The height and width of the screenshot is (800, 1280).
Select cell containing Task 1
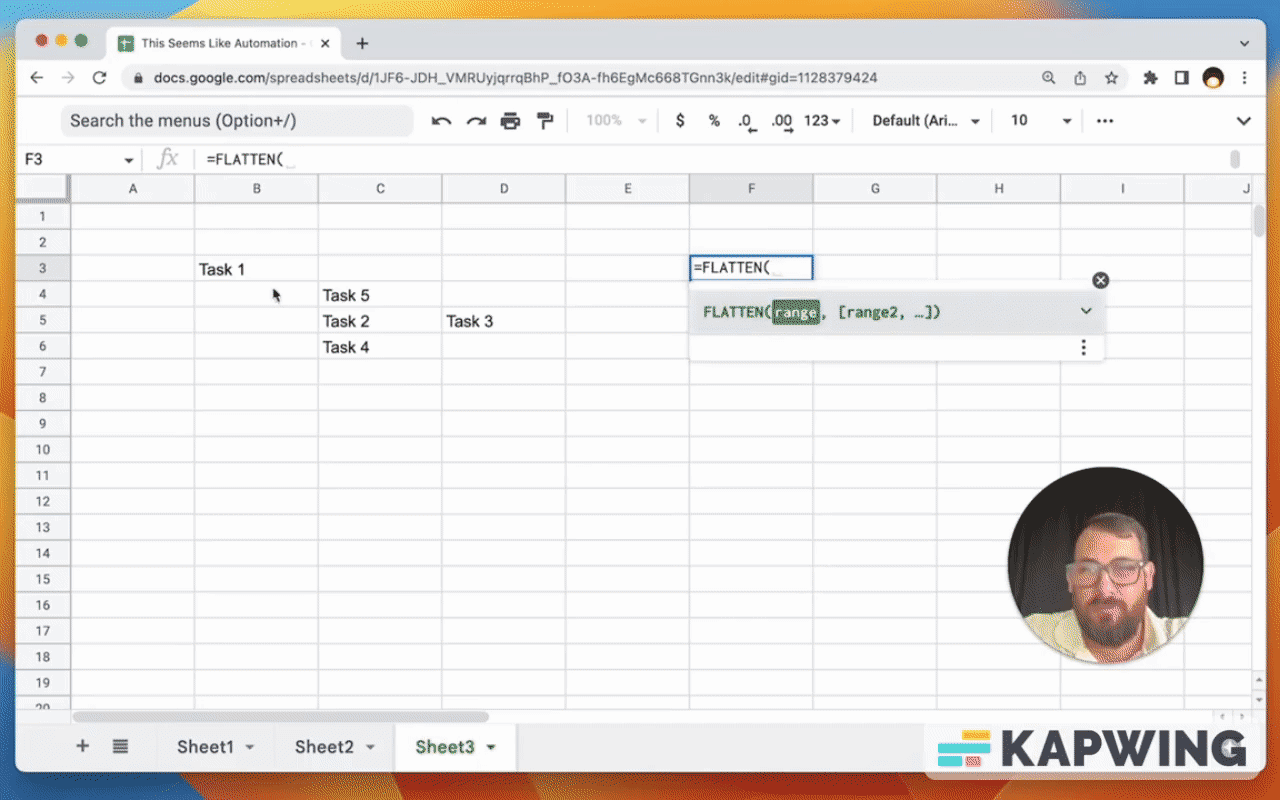[x=256, y=268]
